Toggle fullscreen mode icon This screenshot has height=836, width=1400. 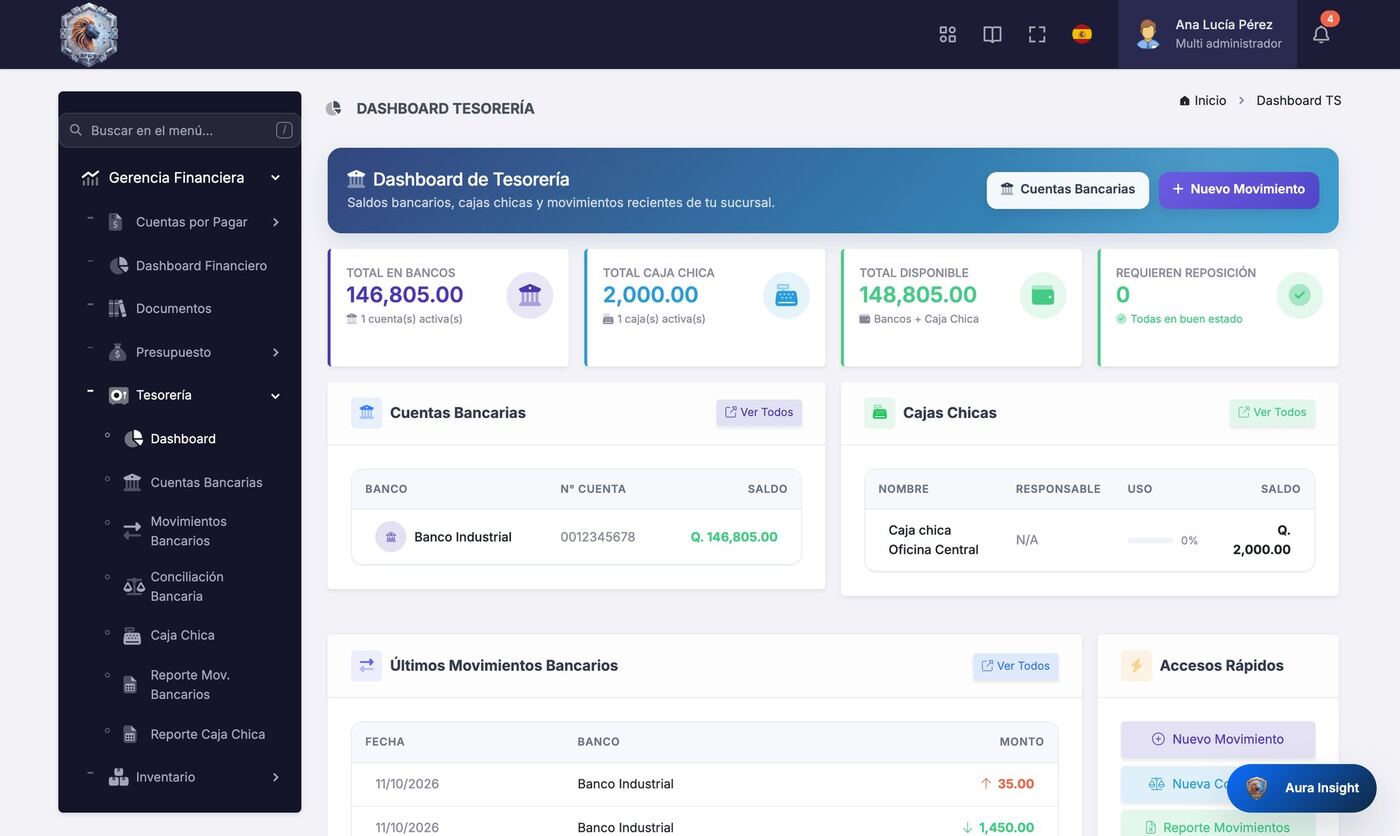click(x=1037, y=34)
